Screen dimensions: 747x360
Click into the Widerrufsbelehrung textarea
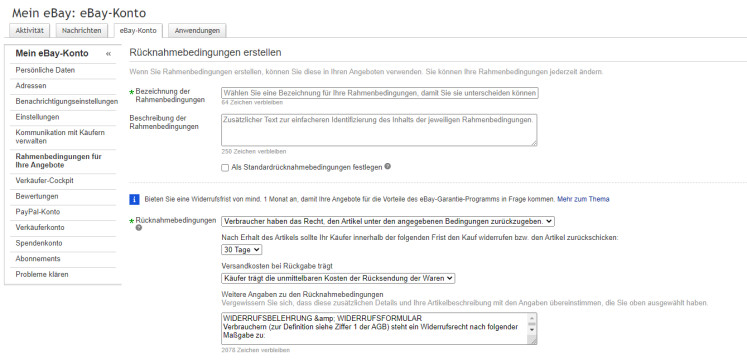(374, 328)
